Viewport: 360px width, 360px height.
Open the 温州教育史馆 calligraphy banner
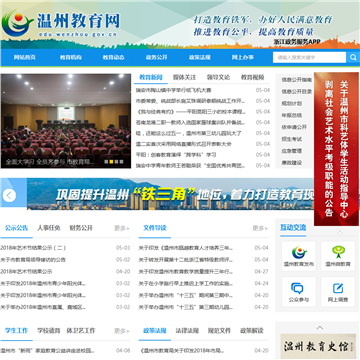[318, 346]
